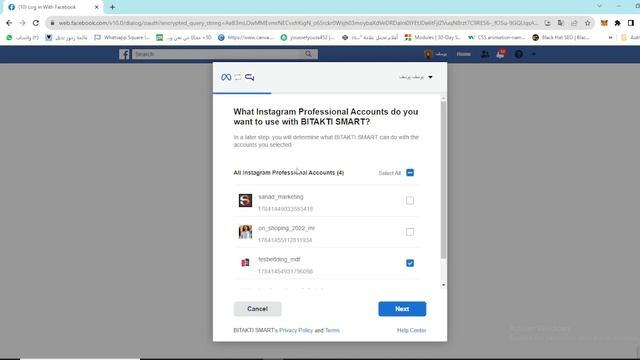The image size is (640, 360).
Task: Click the profile avatar in Facebook header
Action: tap(428, 54)
